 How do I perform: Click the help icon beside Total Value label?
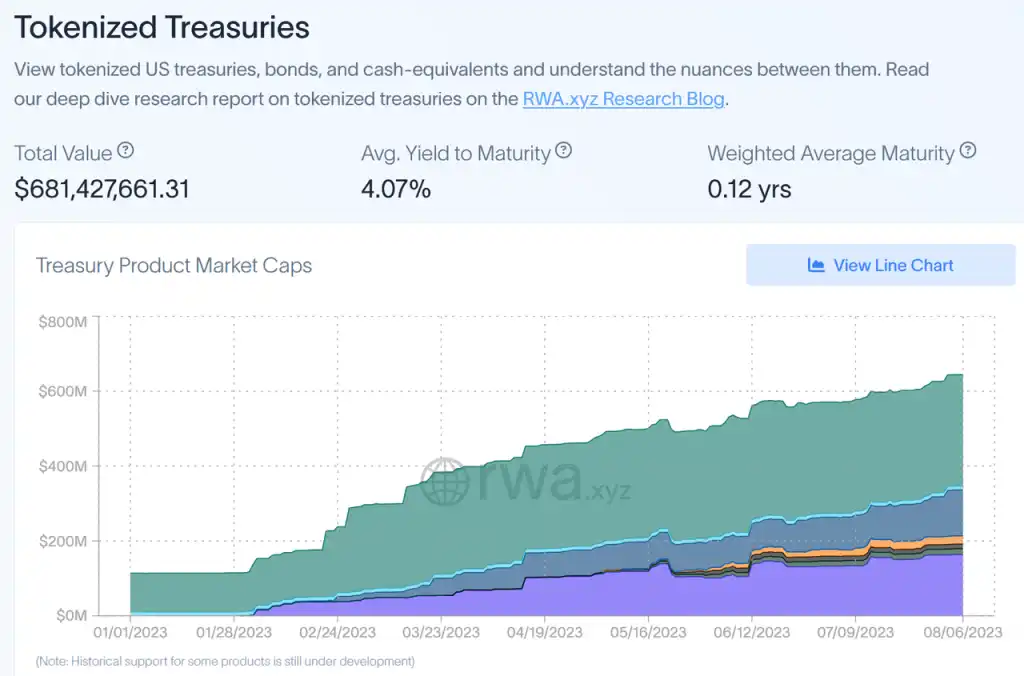(x=126, y=152)
